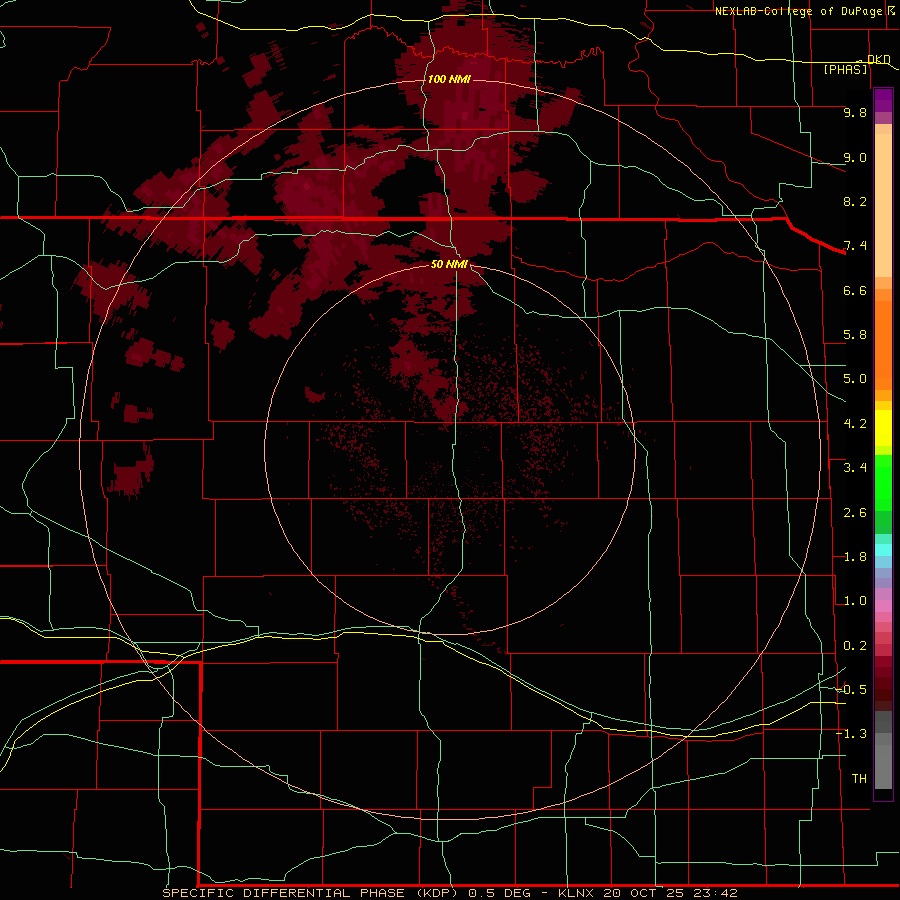900x900 pixels.
Task: Click the orange segment of the color bar
Action: click(883, 346)
